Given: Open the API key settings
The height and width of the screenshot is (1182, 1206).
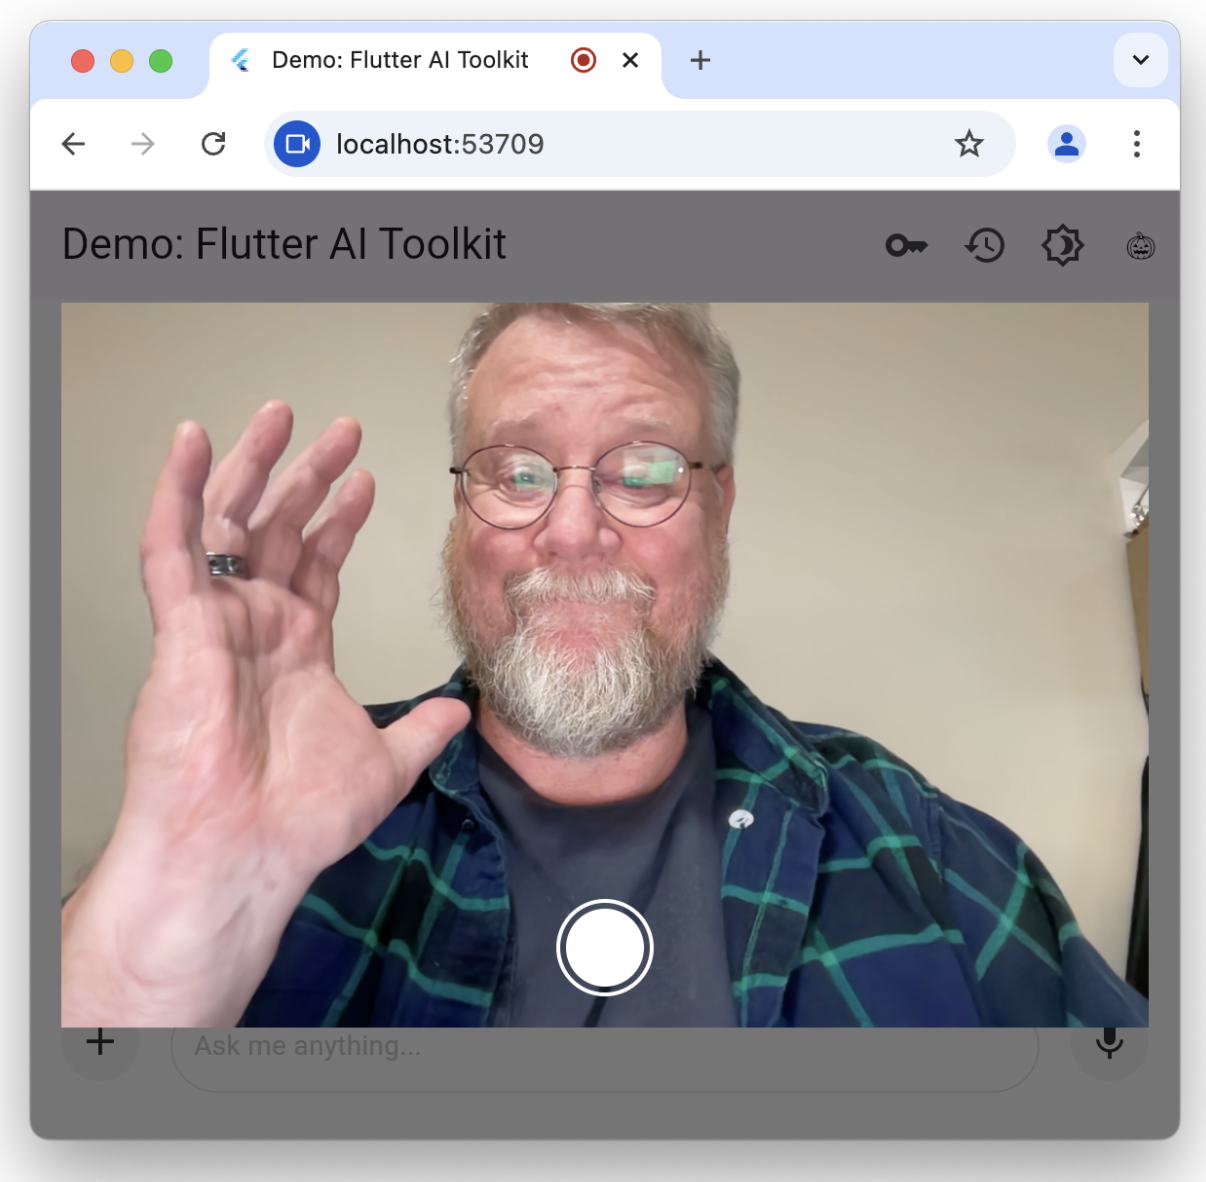Looking at the screenshot, I should point(905,245).
